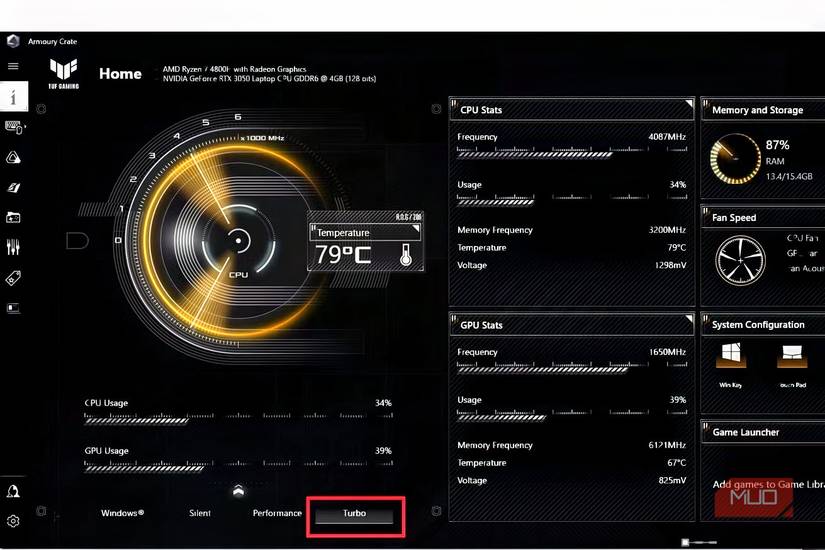The height and width of the screenshot is (550, 825).
Task: Click the GPU Stats Frequency bar
Action: pos(572,367)
